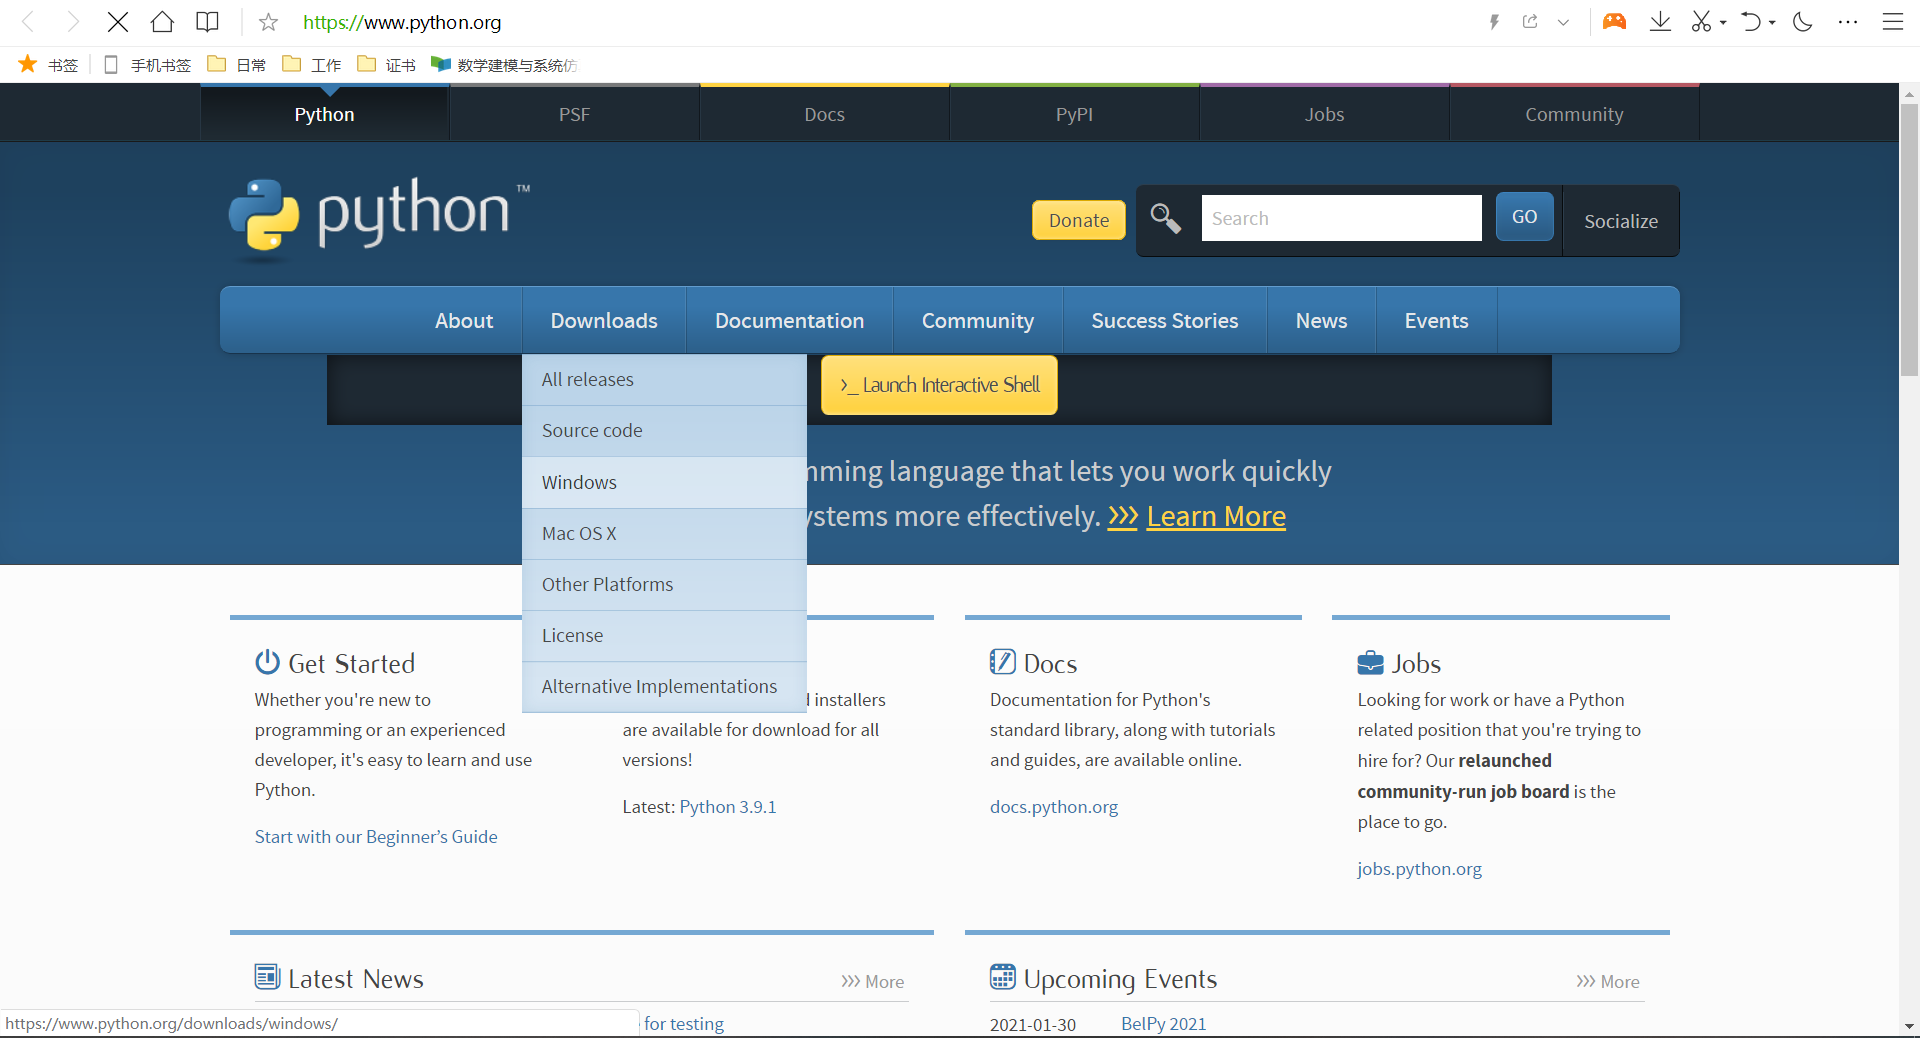The width and height of the screenshot is (1920, 1038).
Task: Open the 手机书签 mobile bookmarks
Action: [147, 65]
